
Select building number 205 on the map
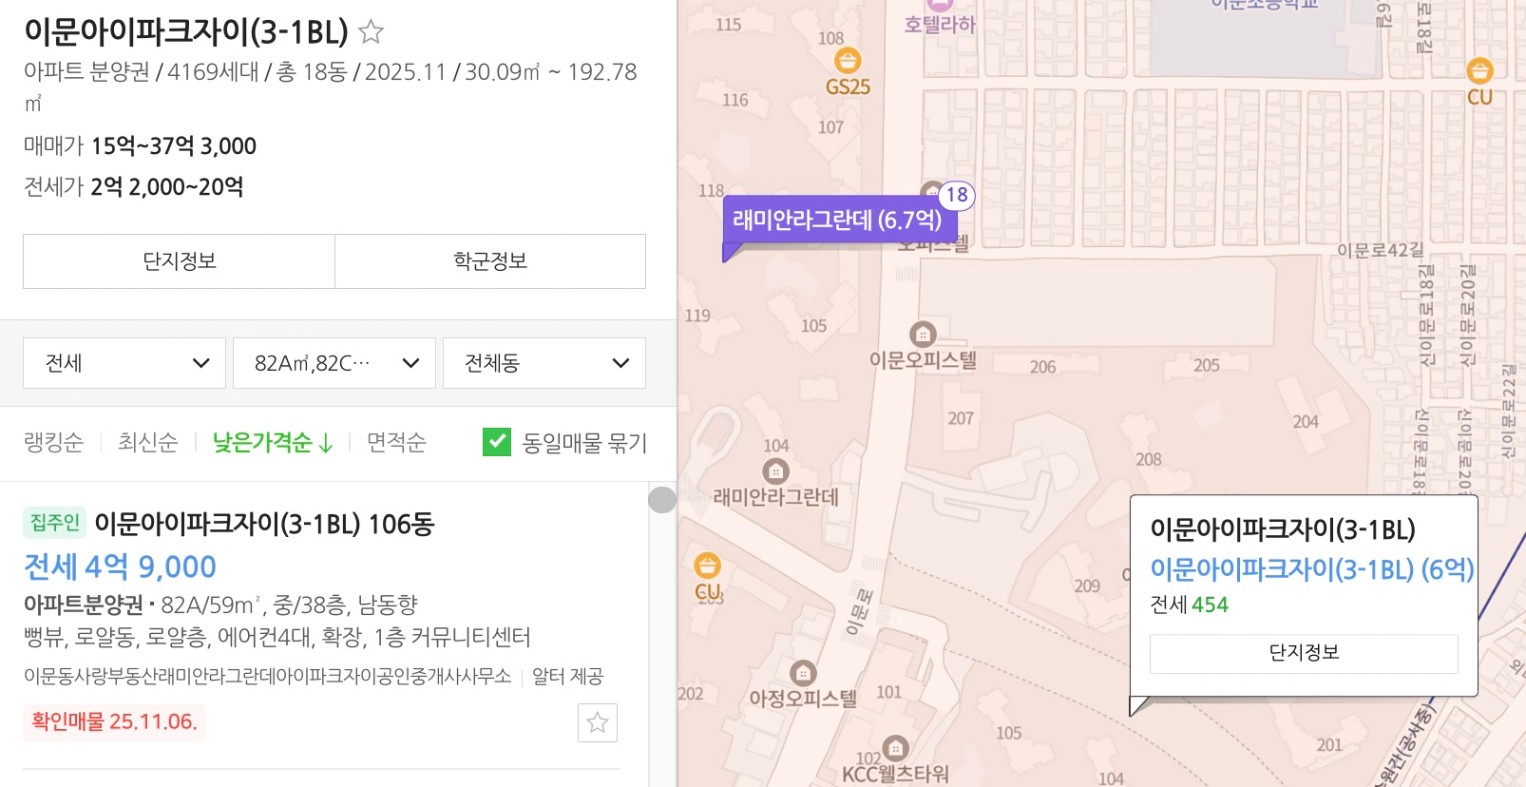tap(1207, 365)
